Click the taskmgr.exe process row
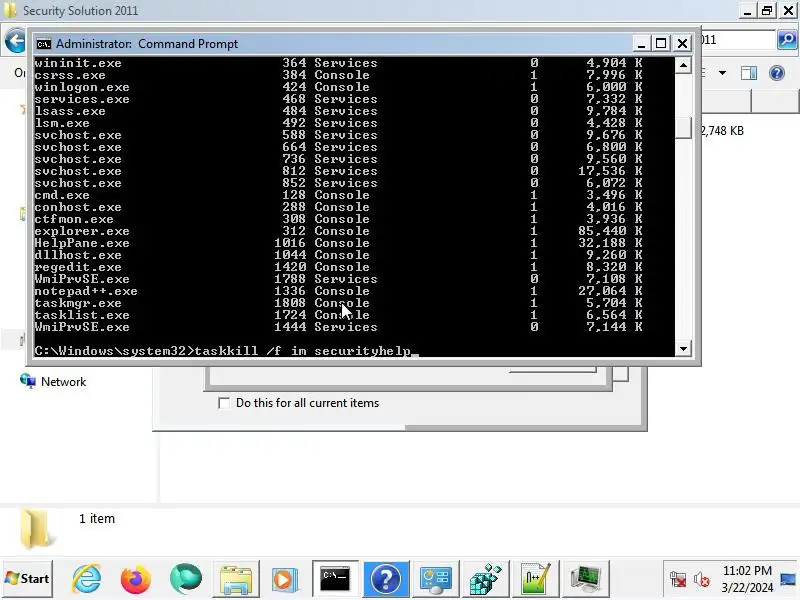Screen dimensions: 800x600 click(x=338, y=303)
